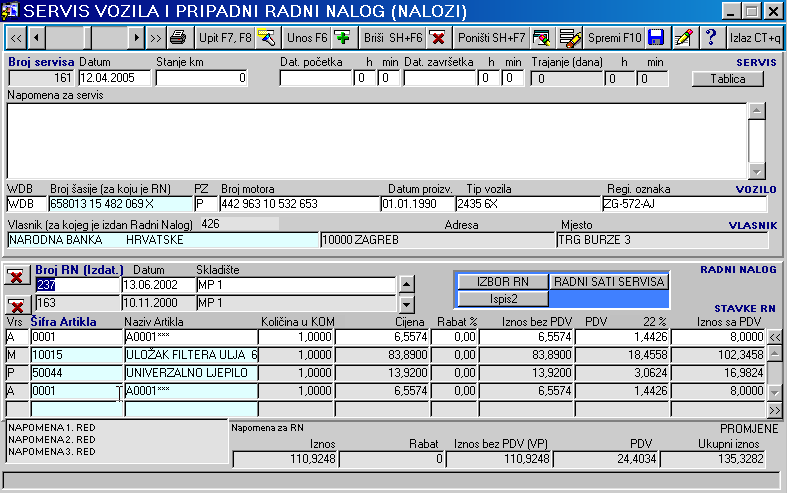Click the icon right of Poništi SH+F7

(x=542, y=38)
